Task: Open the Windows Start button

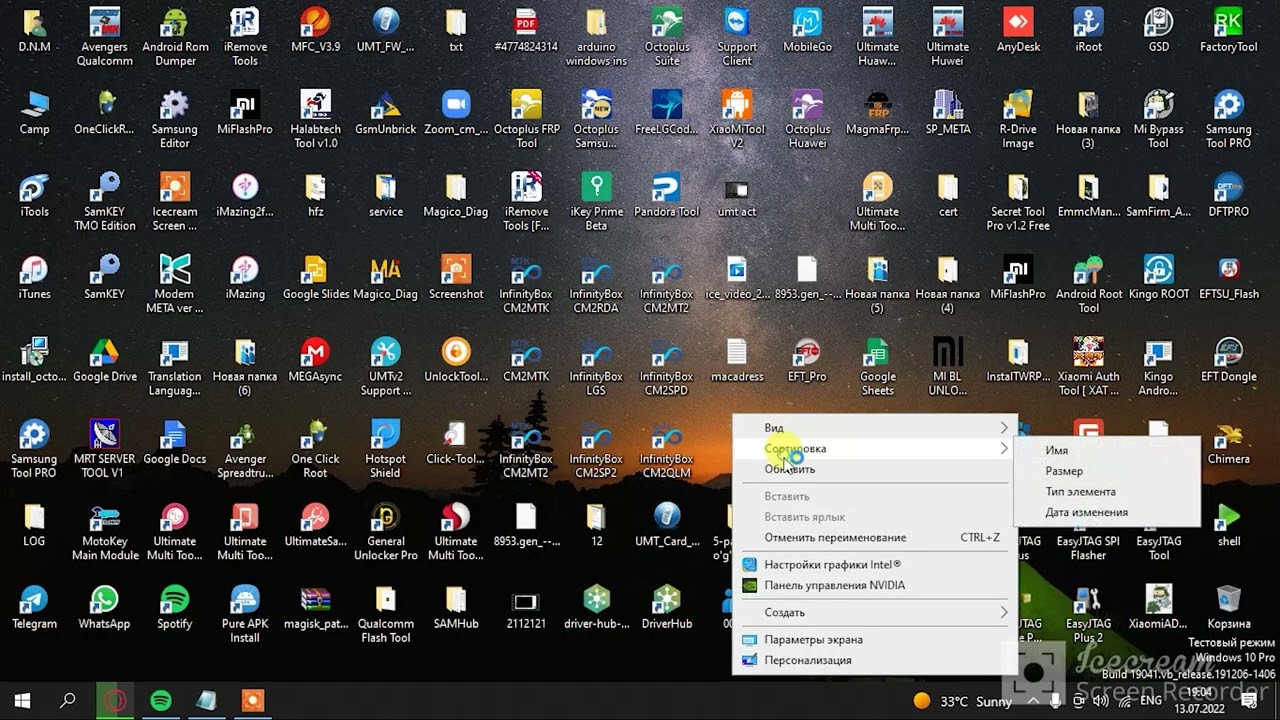Action: pos(22,701)
